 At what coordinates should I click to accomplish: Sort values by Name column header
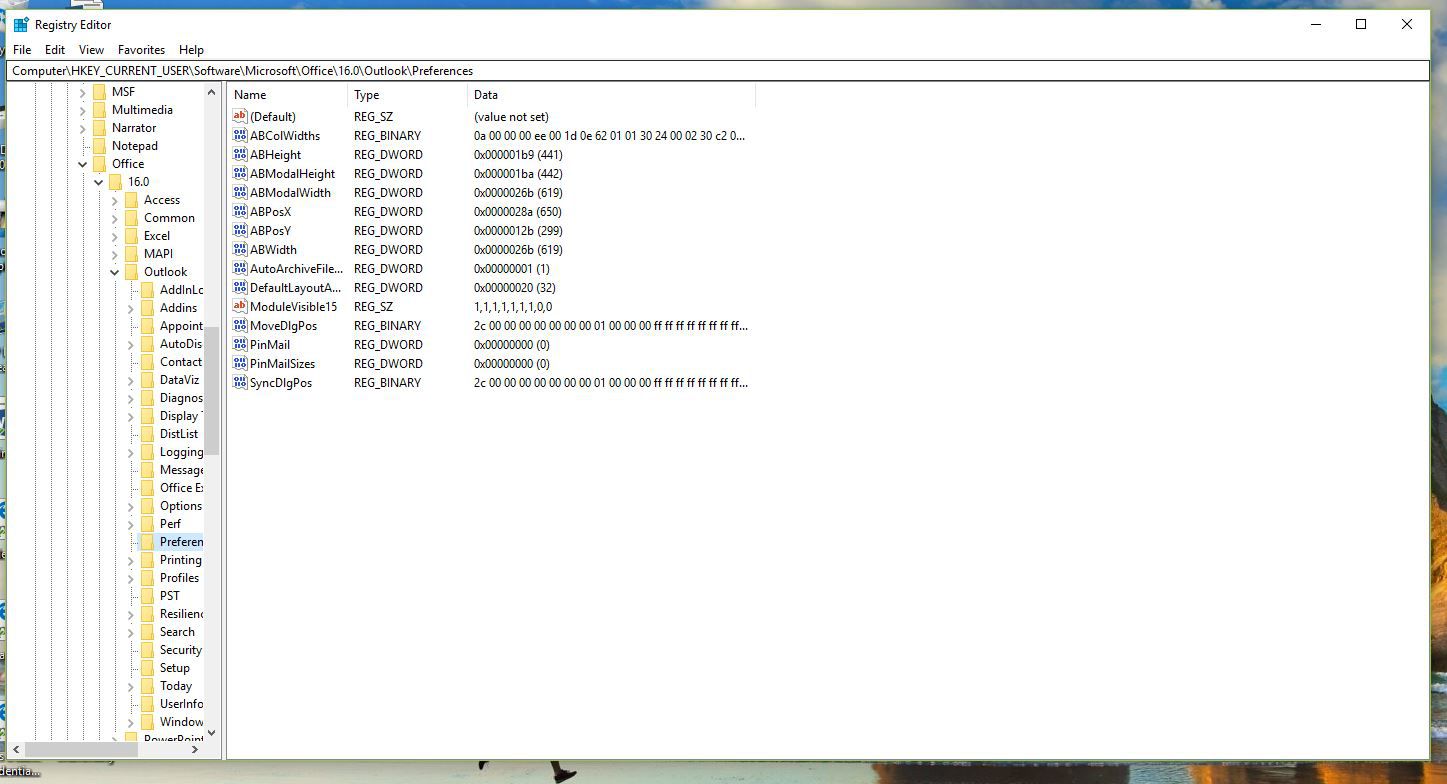click(x=288, y=95)
